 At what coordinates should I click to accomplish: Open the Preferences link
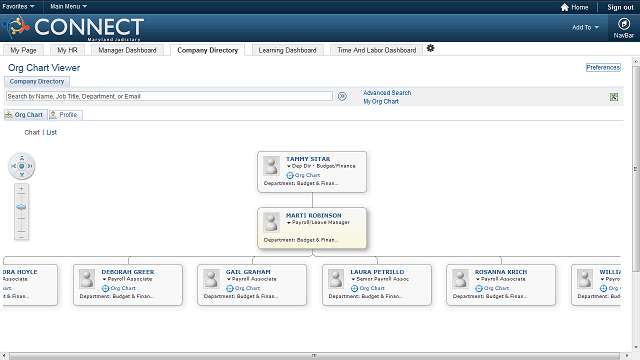tap(603, 67)
